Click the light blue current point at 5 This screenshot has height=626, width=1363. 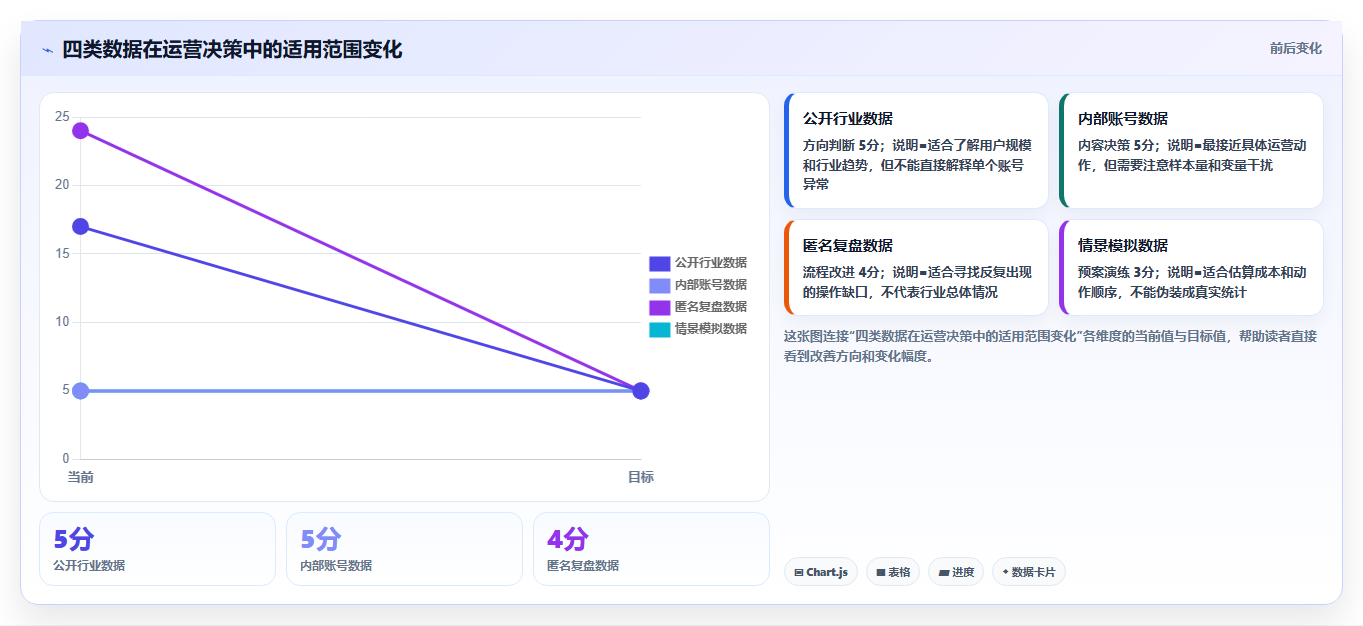click(x=81, y=390)
